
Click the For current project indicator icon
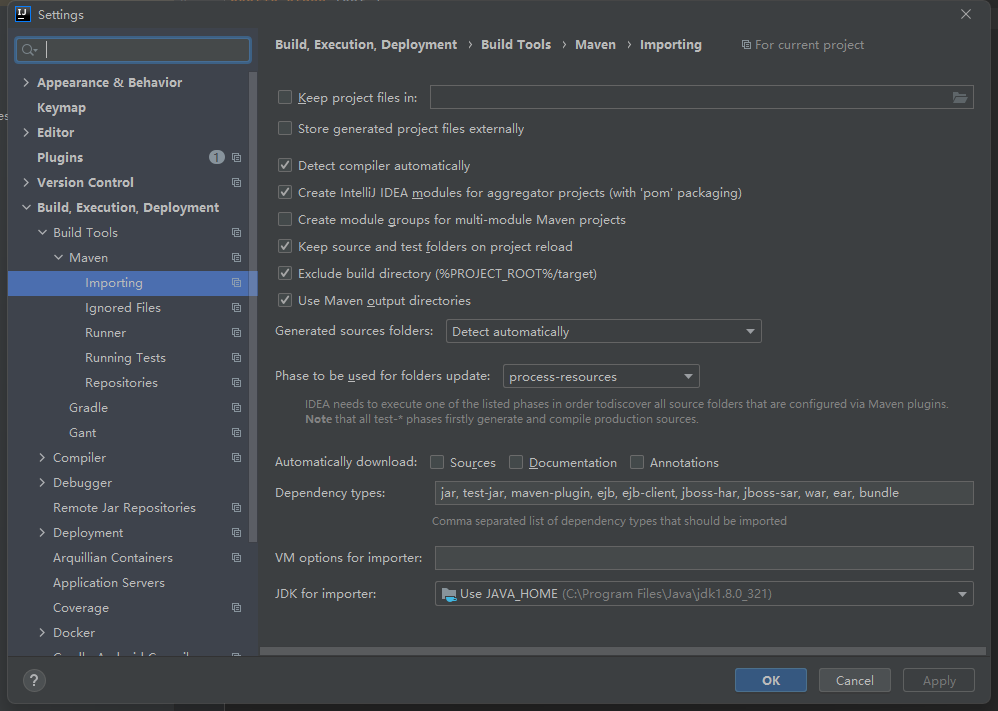click(x=744, y=44)
